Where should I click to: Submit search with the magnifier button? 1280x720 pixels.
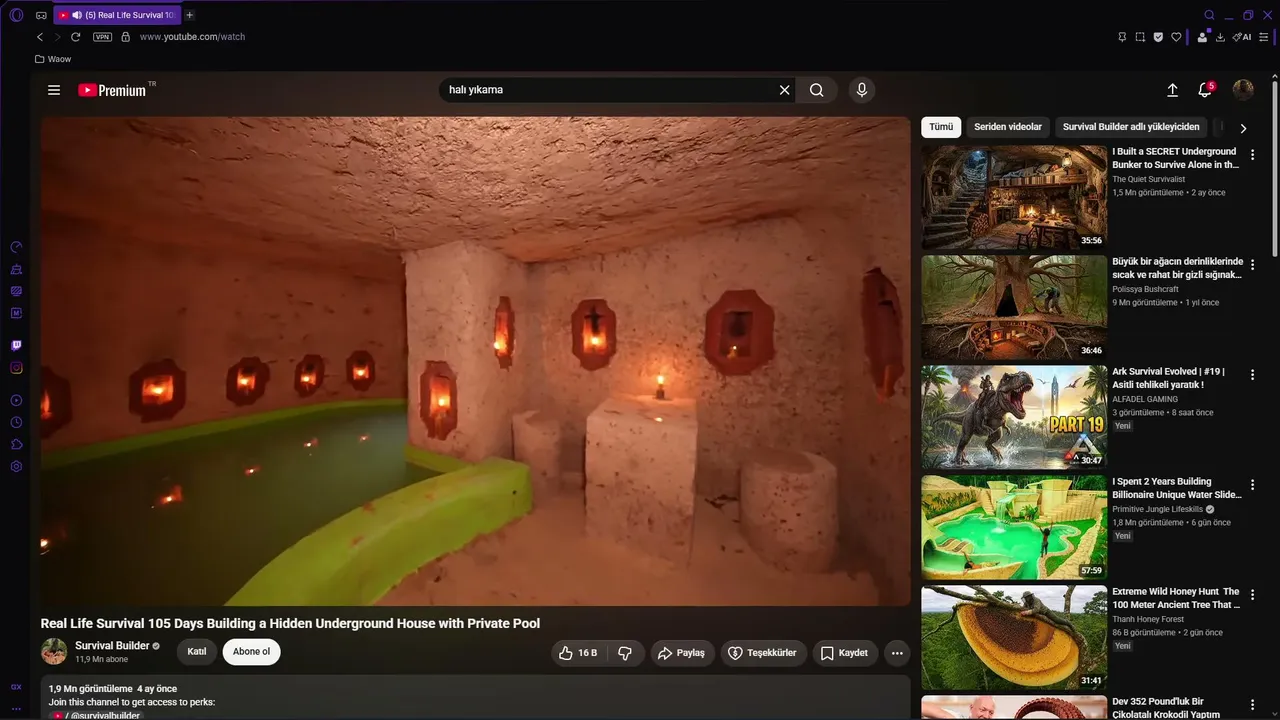[817, 90]
